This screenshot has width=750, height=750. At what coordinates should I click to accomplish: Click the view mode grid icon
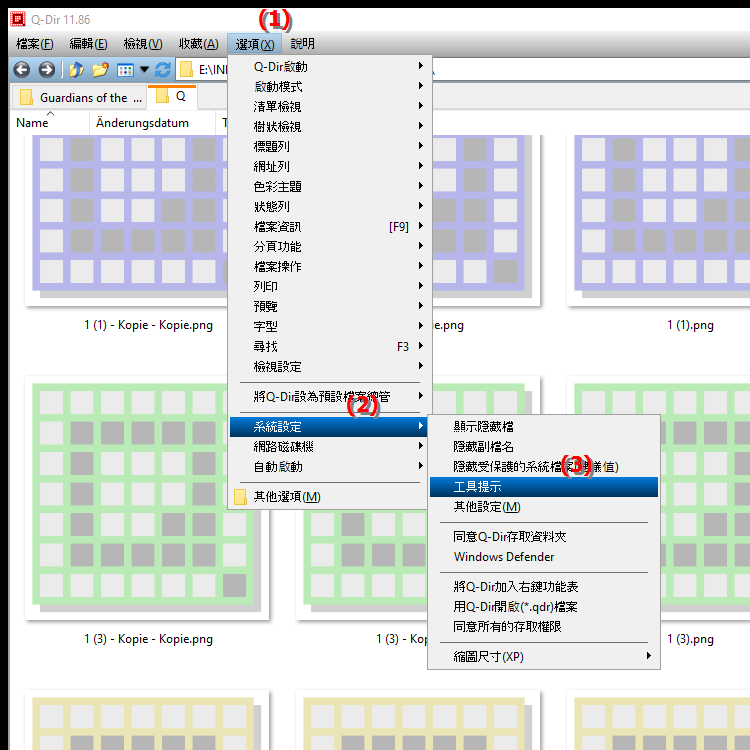125,70
